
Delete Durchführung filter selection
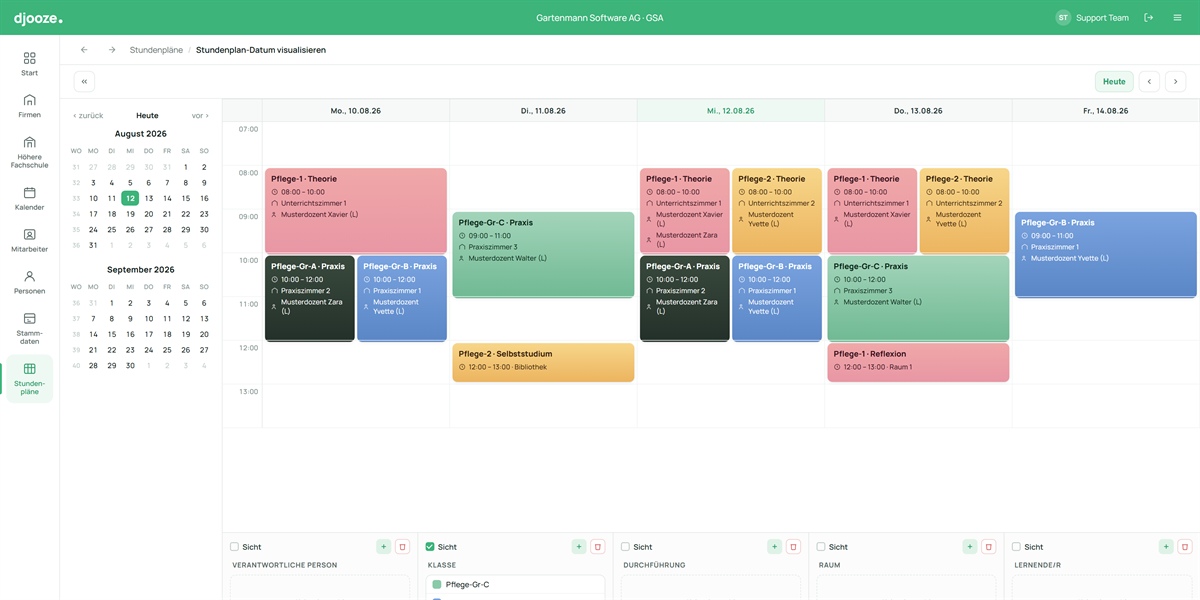[793, 547]
